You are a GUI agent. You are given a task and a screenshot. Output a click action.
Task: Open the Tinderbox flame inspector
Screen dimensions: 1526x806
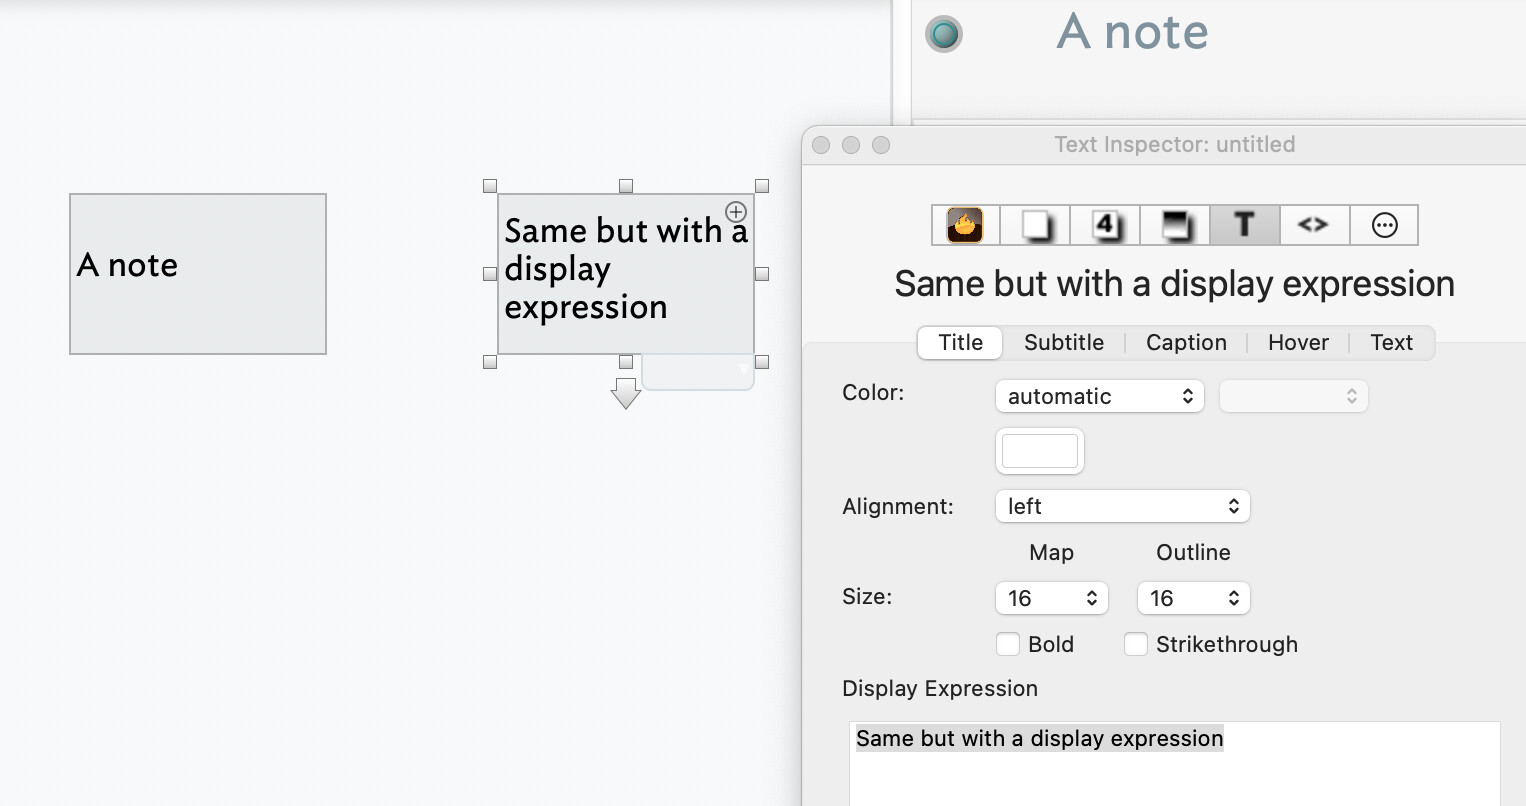965,225
